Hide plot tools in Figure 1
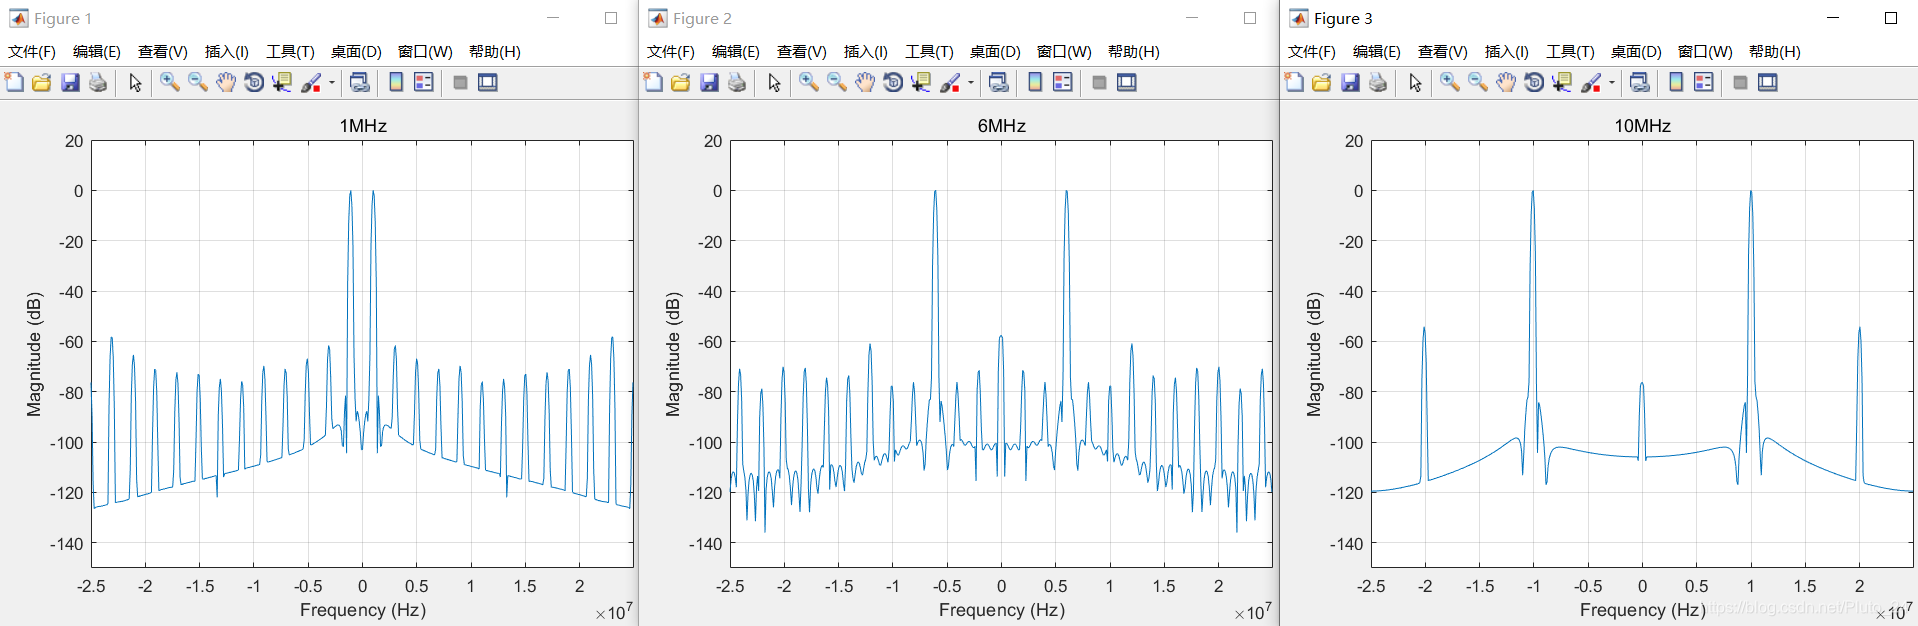Viewport: 1918px width, 626px height. click(x=460, y=82)
